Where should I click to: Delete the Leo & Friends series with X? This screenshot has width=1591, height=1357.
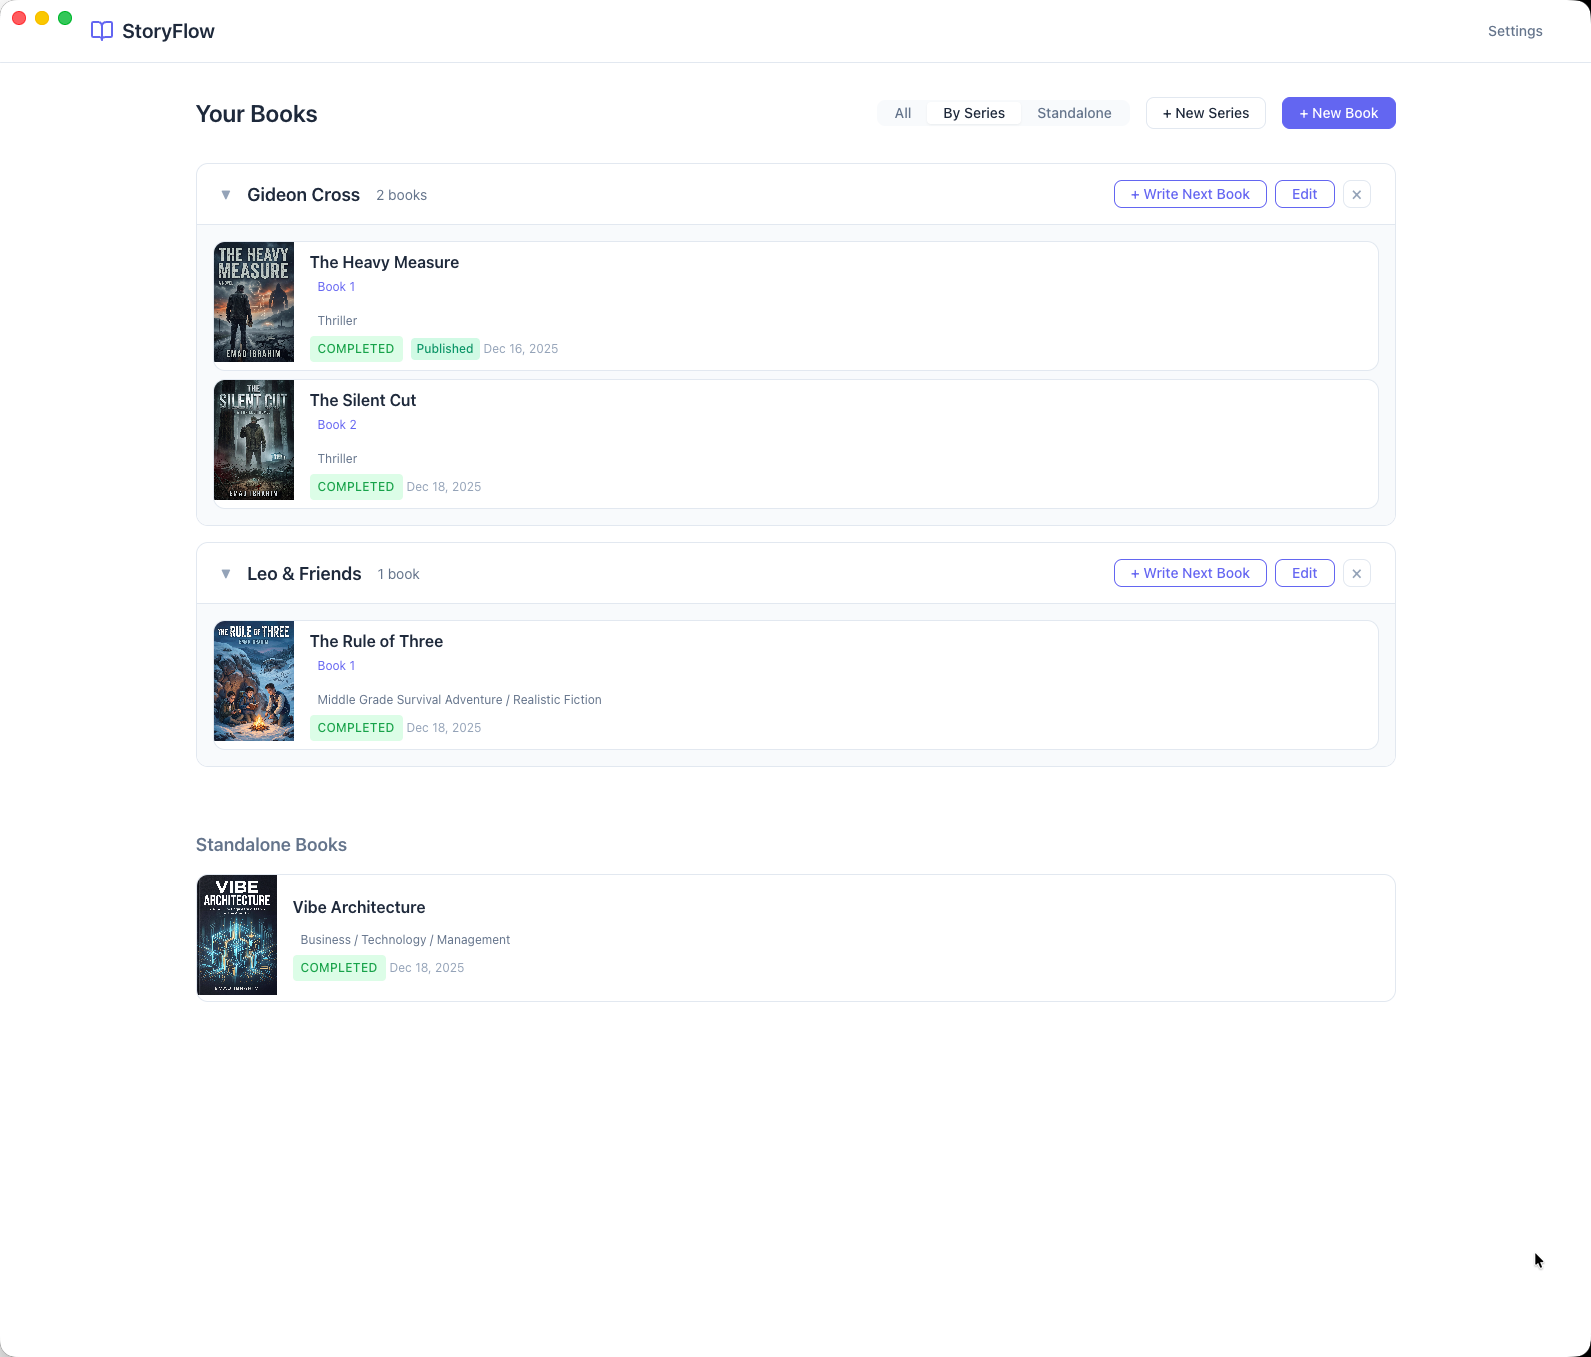click(x=1356, y=573)
